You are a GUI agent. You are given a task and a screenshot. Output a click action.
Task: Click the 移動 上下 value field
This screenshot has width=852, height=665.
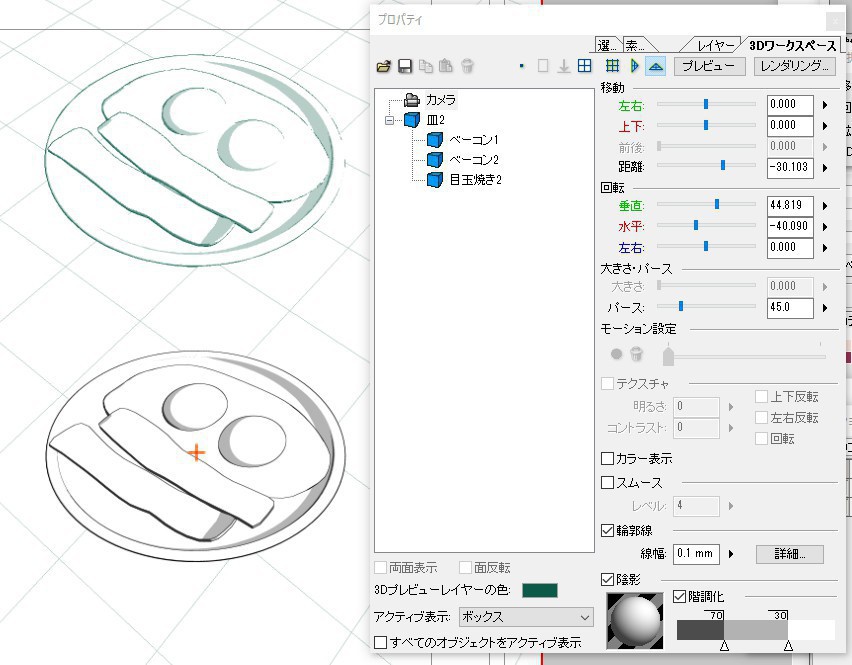click(790, 126)
